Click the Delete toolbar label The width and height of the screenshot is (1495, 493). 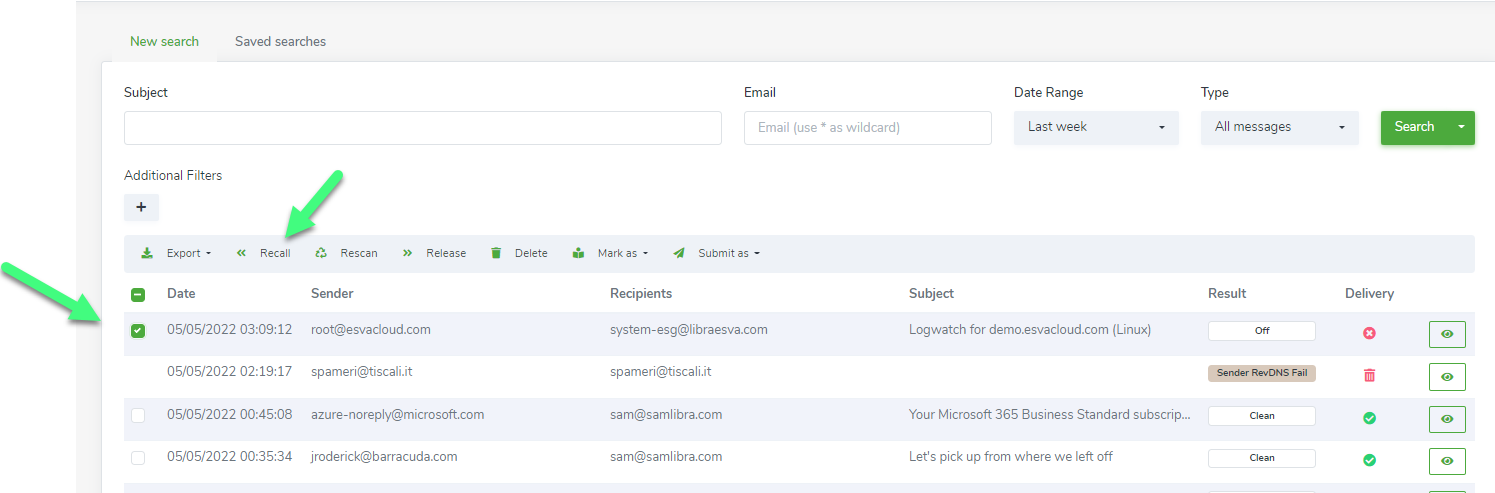pyautogui.click(x=531, y=253)
